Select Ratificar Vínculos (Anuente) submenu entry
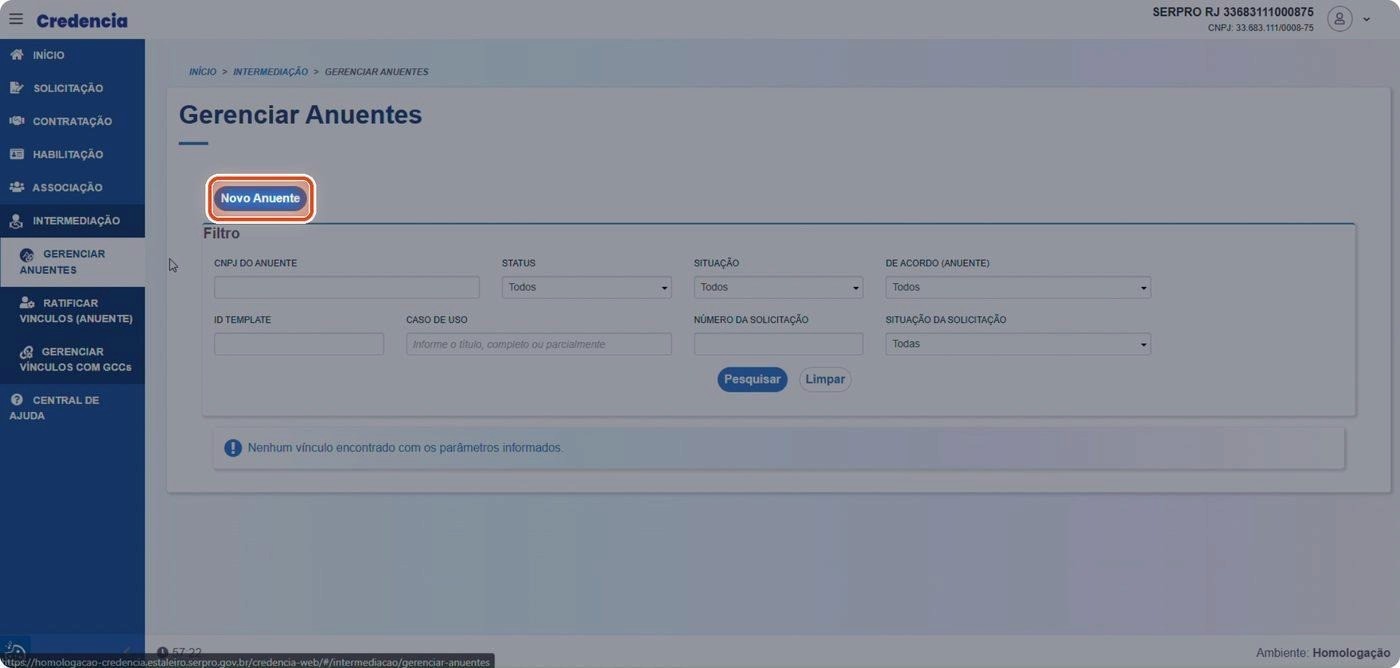1400x668 pixels. (x=72, y=311)
